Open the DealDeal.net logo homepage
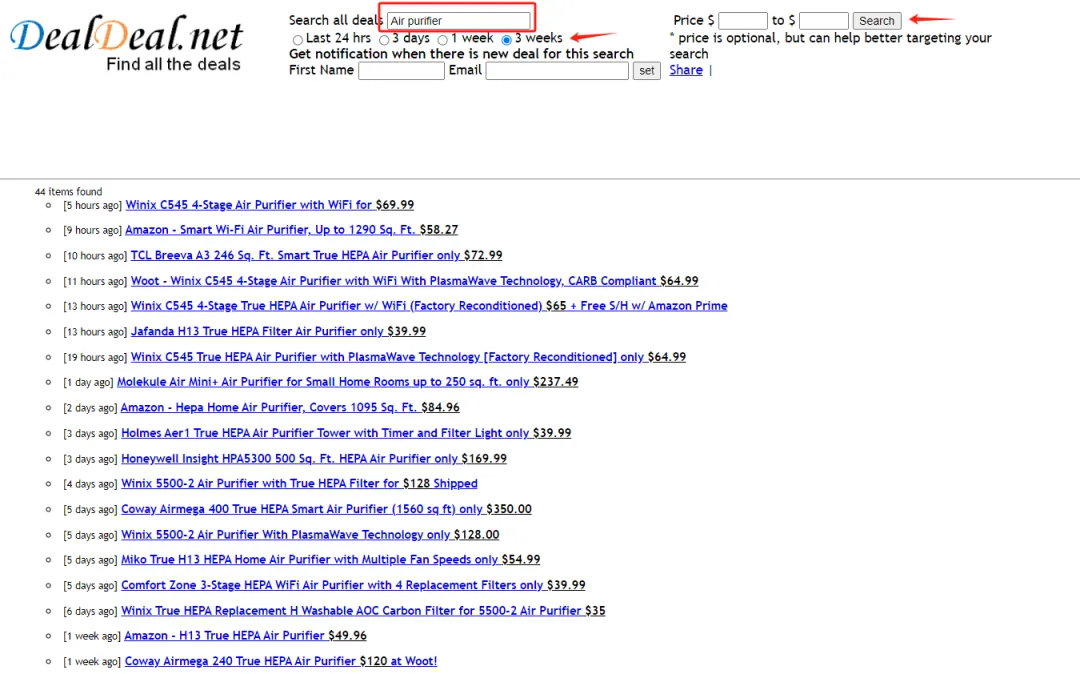This screenshot has width=1080, height=674. [127, 42]
